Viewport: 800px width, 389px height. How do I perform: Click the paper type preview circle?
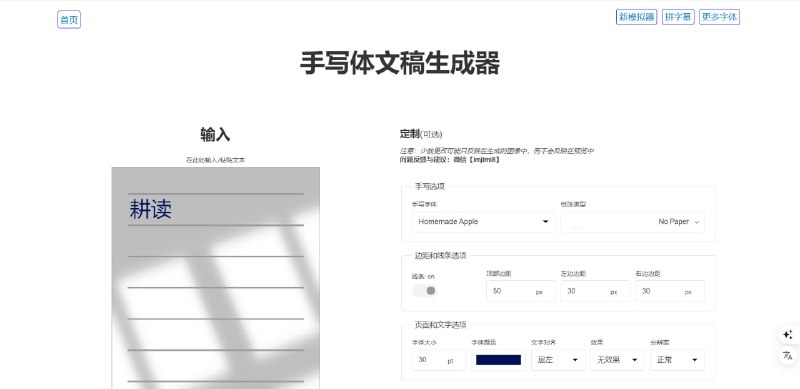577,222
